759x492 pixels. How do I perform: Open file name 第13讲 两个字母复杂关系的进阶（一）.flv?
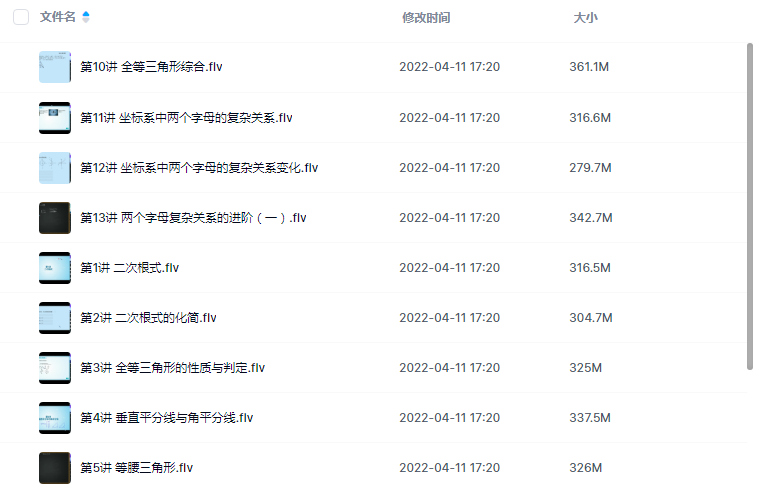(193, 218)
